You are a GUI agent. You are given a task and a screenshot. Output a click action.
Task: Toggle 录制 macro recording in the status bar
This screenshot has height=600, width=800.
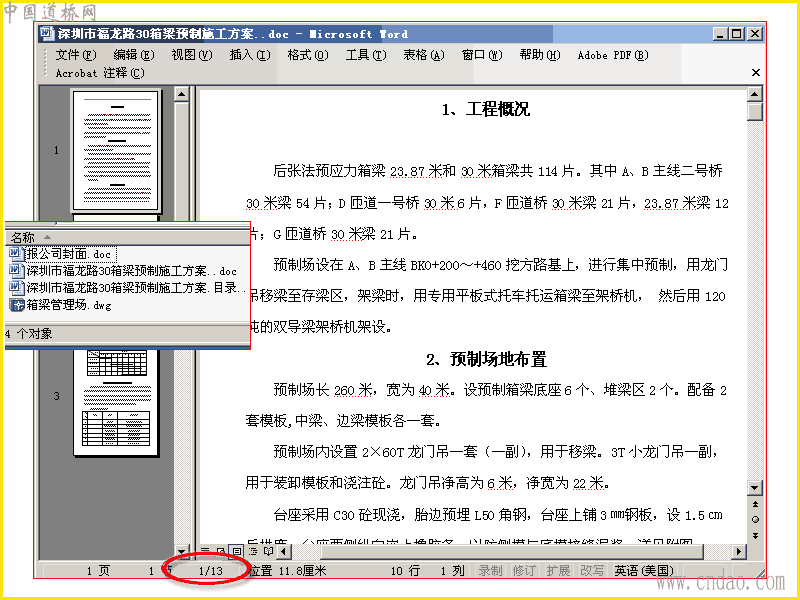490,570
